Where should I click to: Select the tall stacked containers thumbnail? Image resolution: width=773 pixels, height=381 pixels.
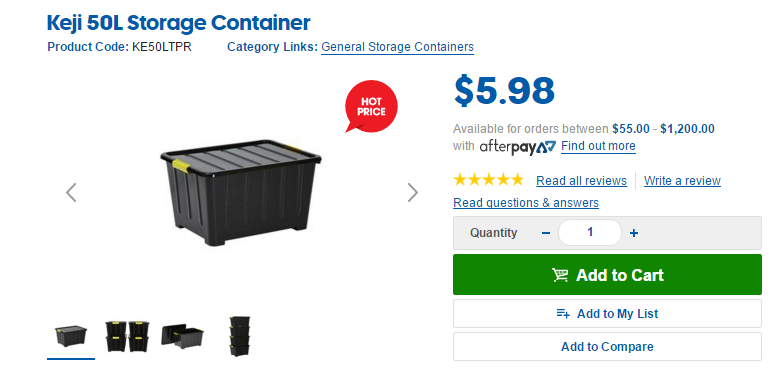pyautogui.click(x=240, y=336)
